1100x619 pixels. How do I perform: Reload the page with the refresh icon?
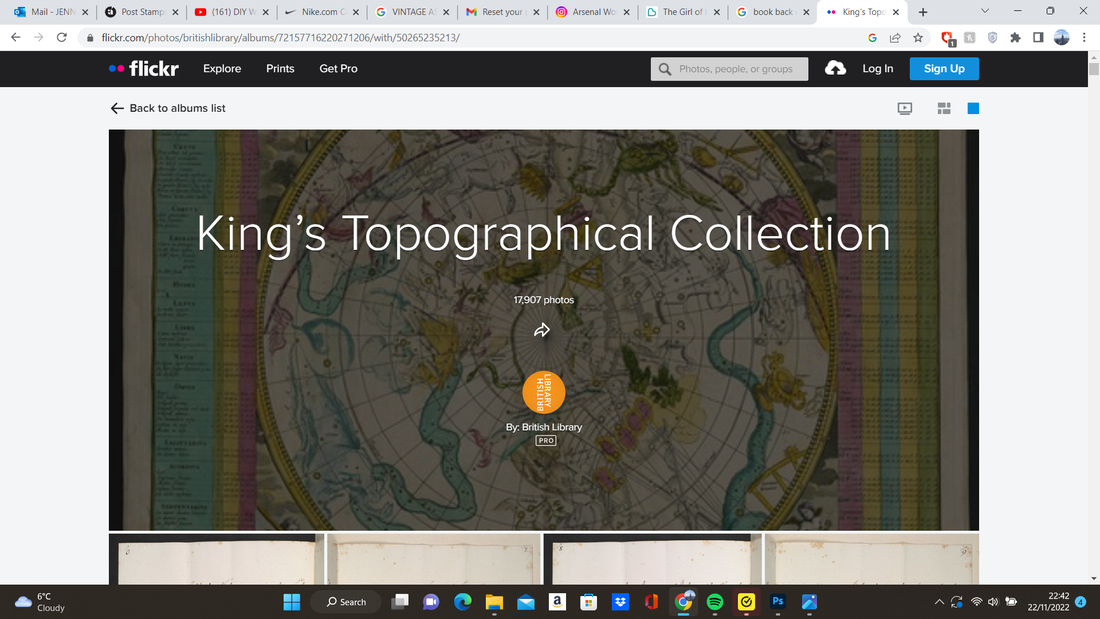tap(62, 37)
